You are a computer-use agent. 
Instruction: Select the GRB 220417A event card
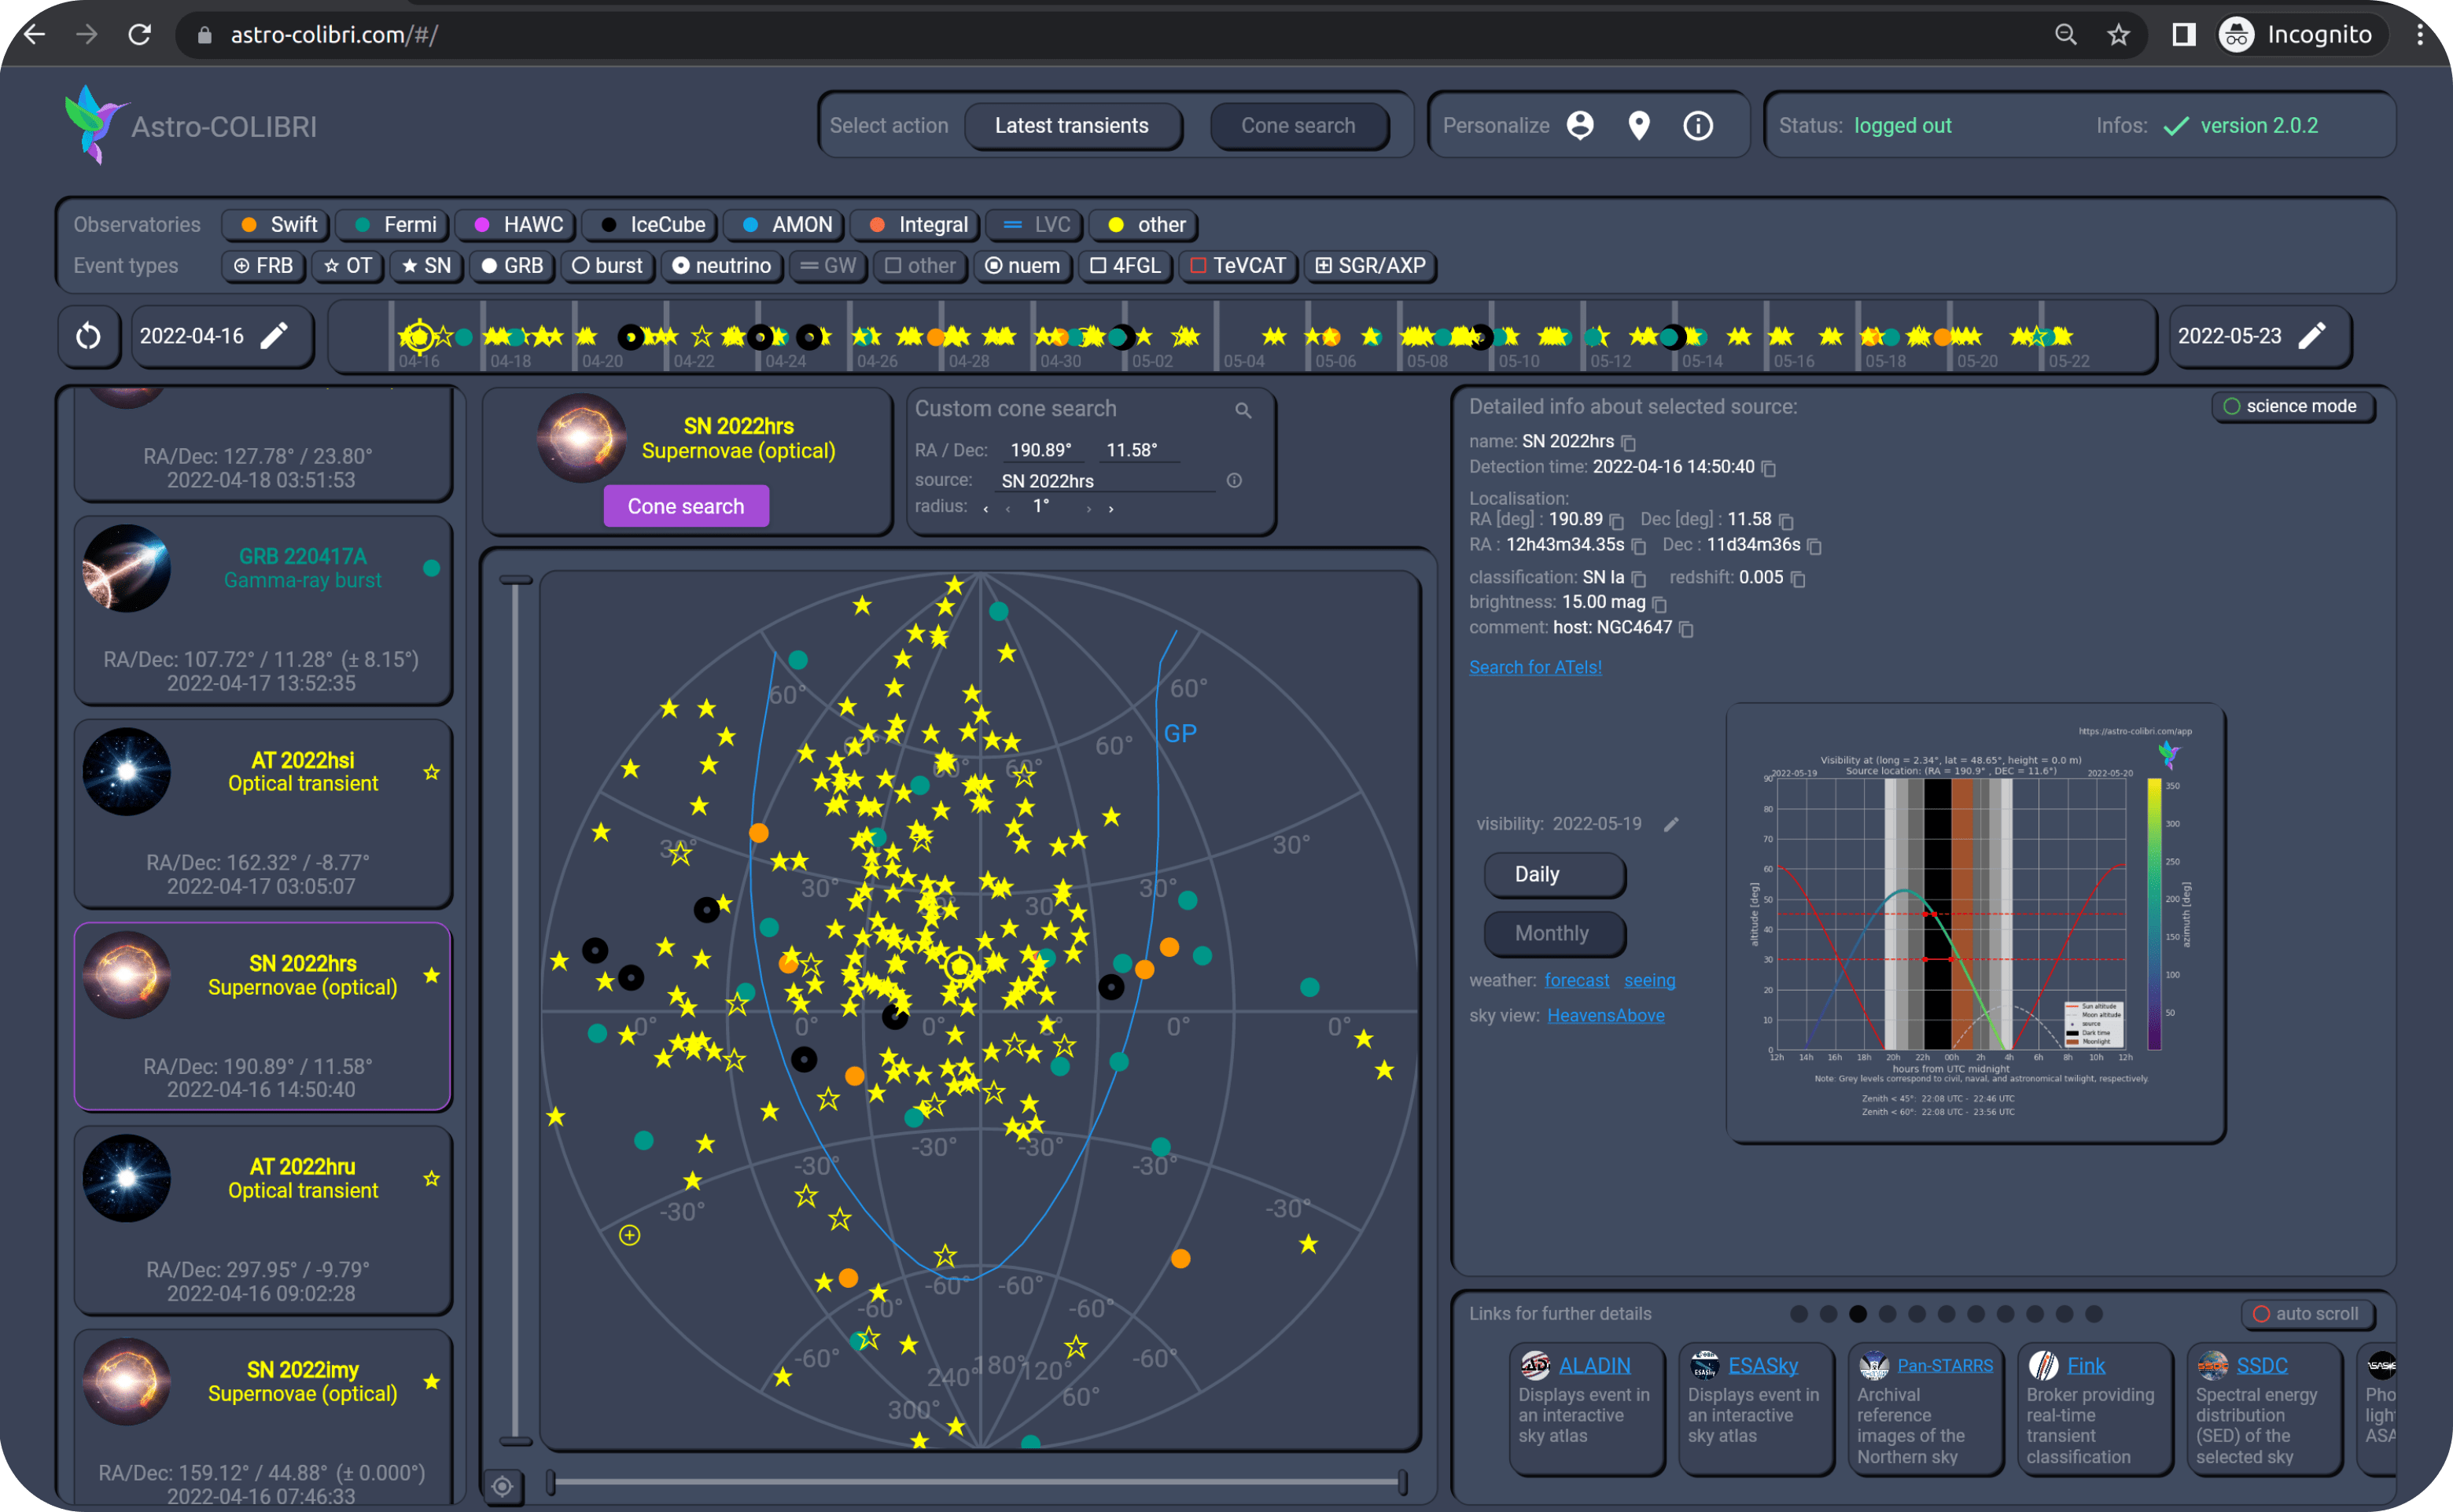pos(263,611)
